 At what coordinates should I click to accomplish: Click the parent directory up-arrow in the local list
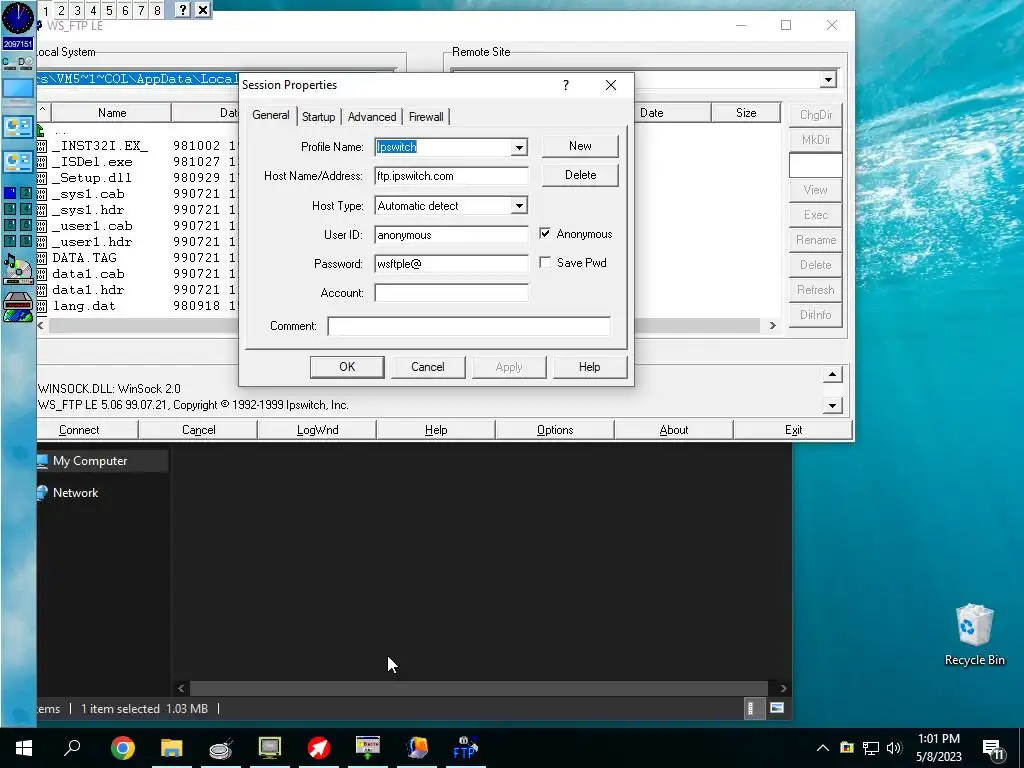40,130
